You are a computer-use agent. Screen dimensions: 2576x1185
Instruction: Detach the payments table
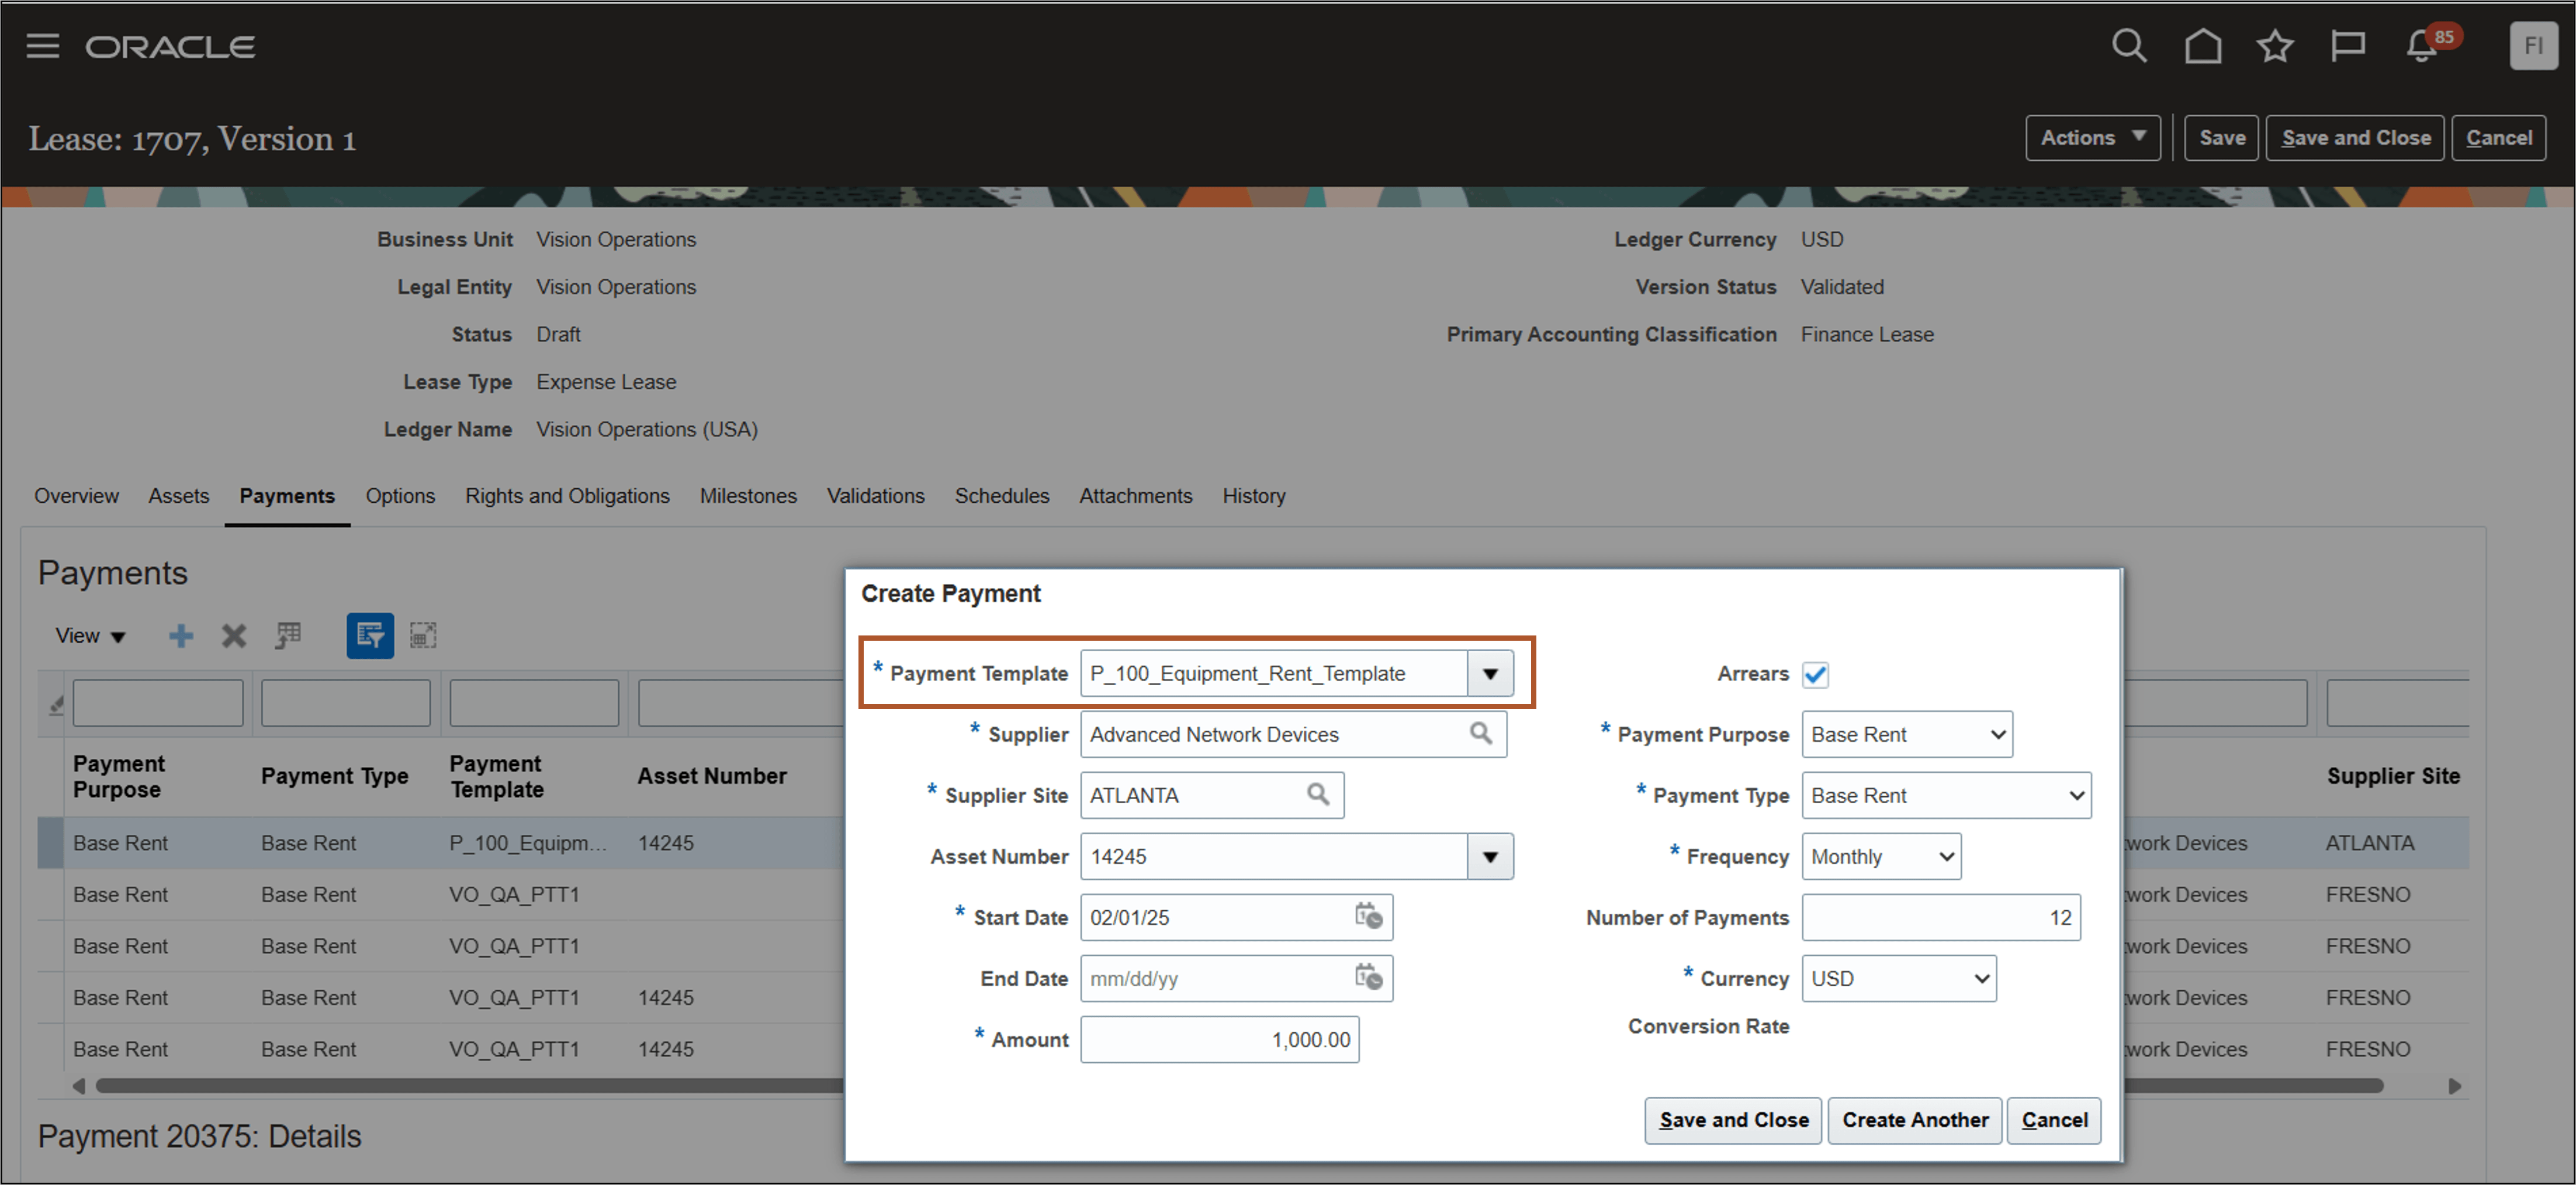423,636
